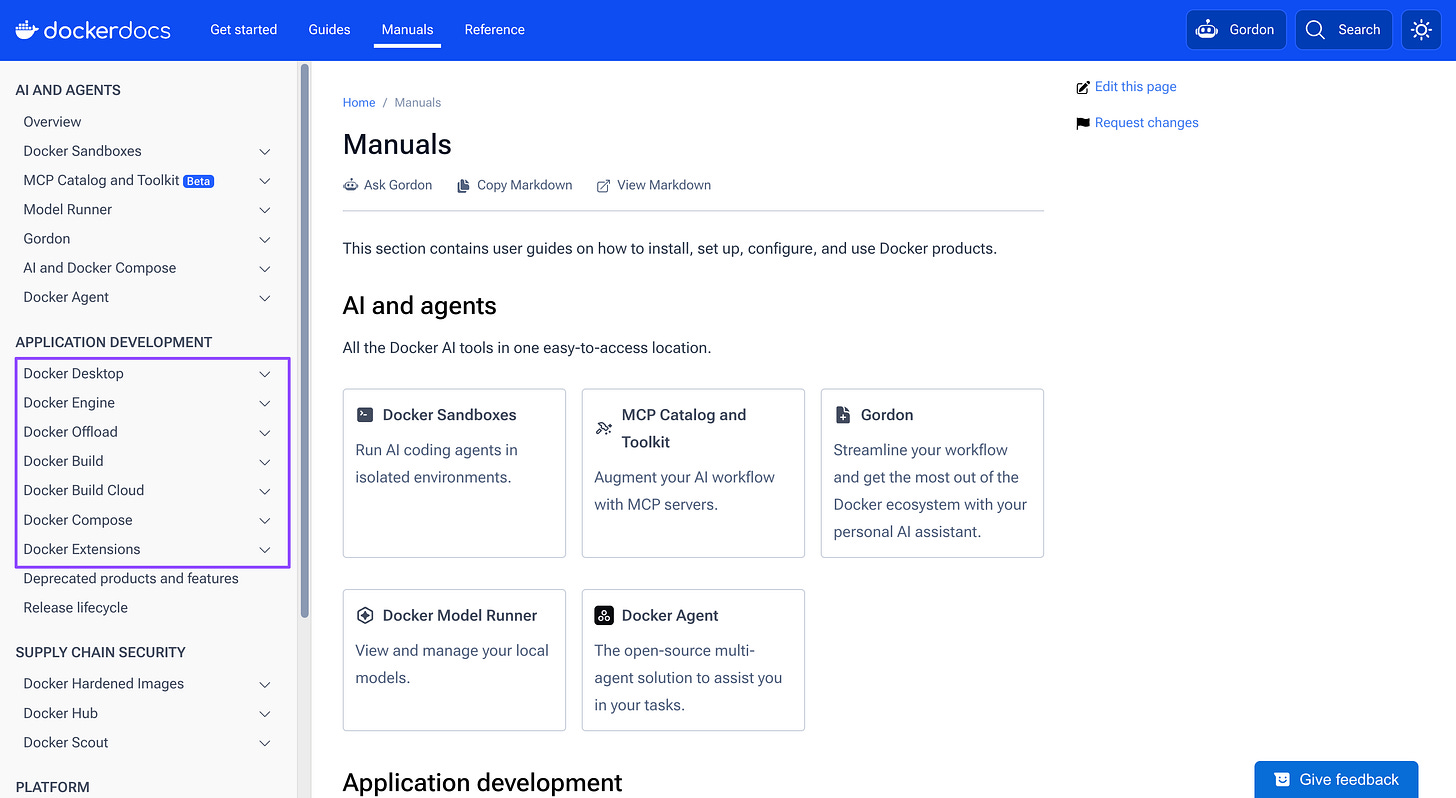Open Overview in the sidebar

coord(52,122)
